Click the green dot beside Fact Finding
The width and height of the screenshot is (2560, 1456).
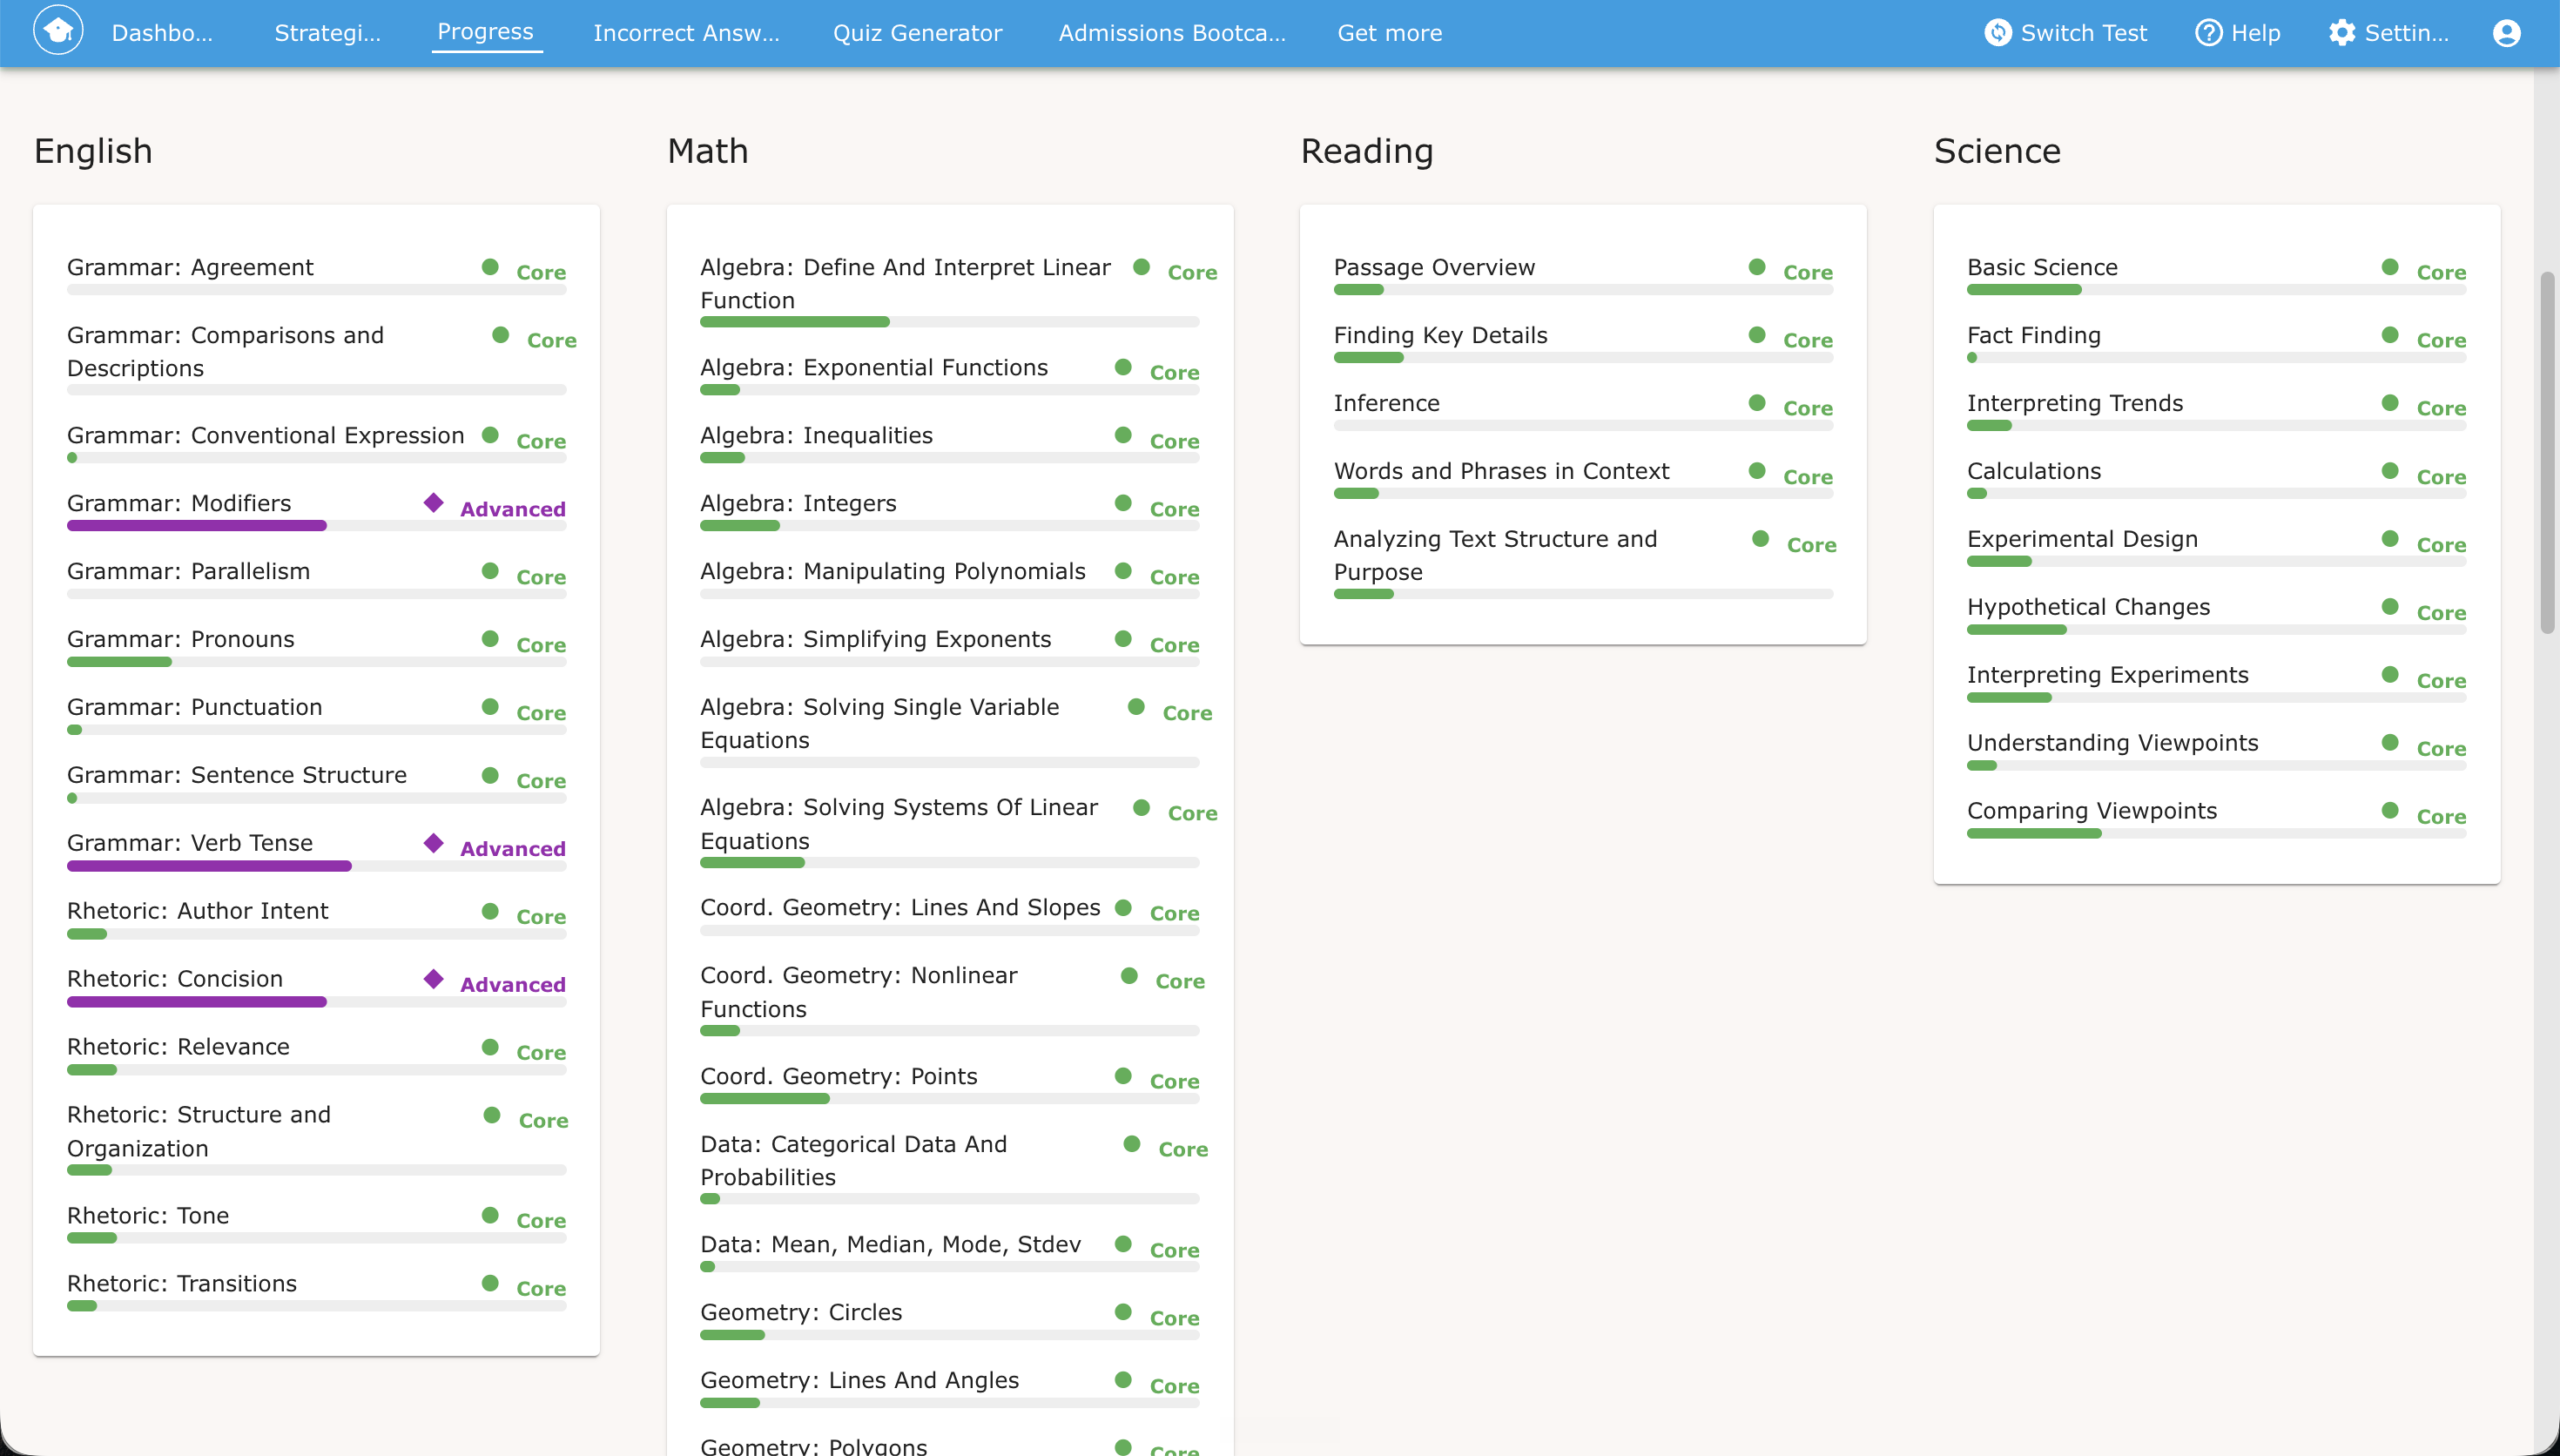point(2390,335)
